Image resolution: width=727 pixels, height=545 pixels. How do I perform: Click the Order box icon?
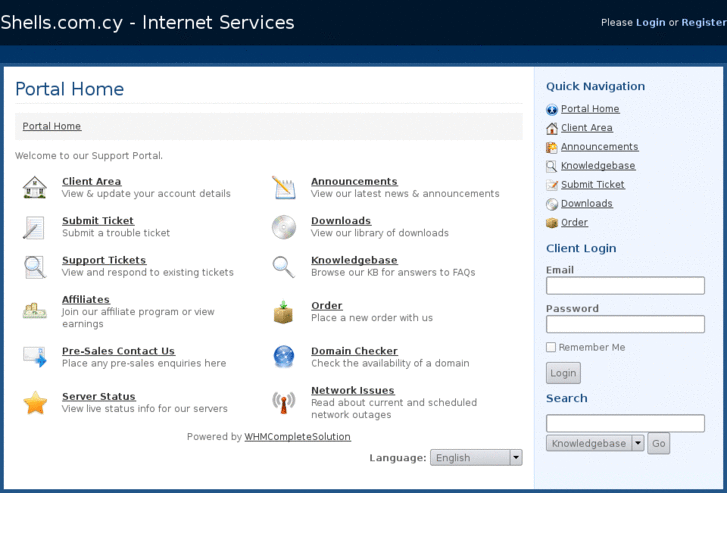click(284, 312)
